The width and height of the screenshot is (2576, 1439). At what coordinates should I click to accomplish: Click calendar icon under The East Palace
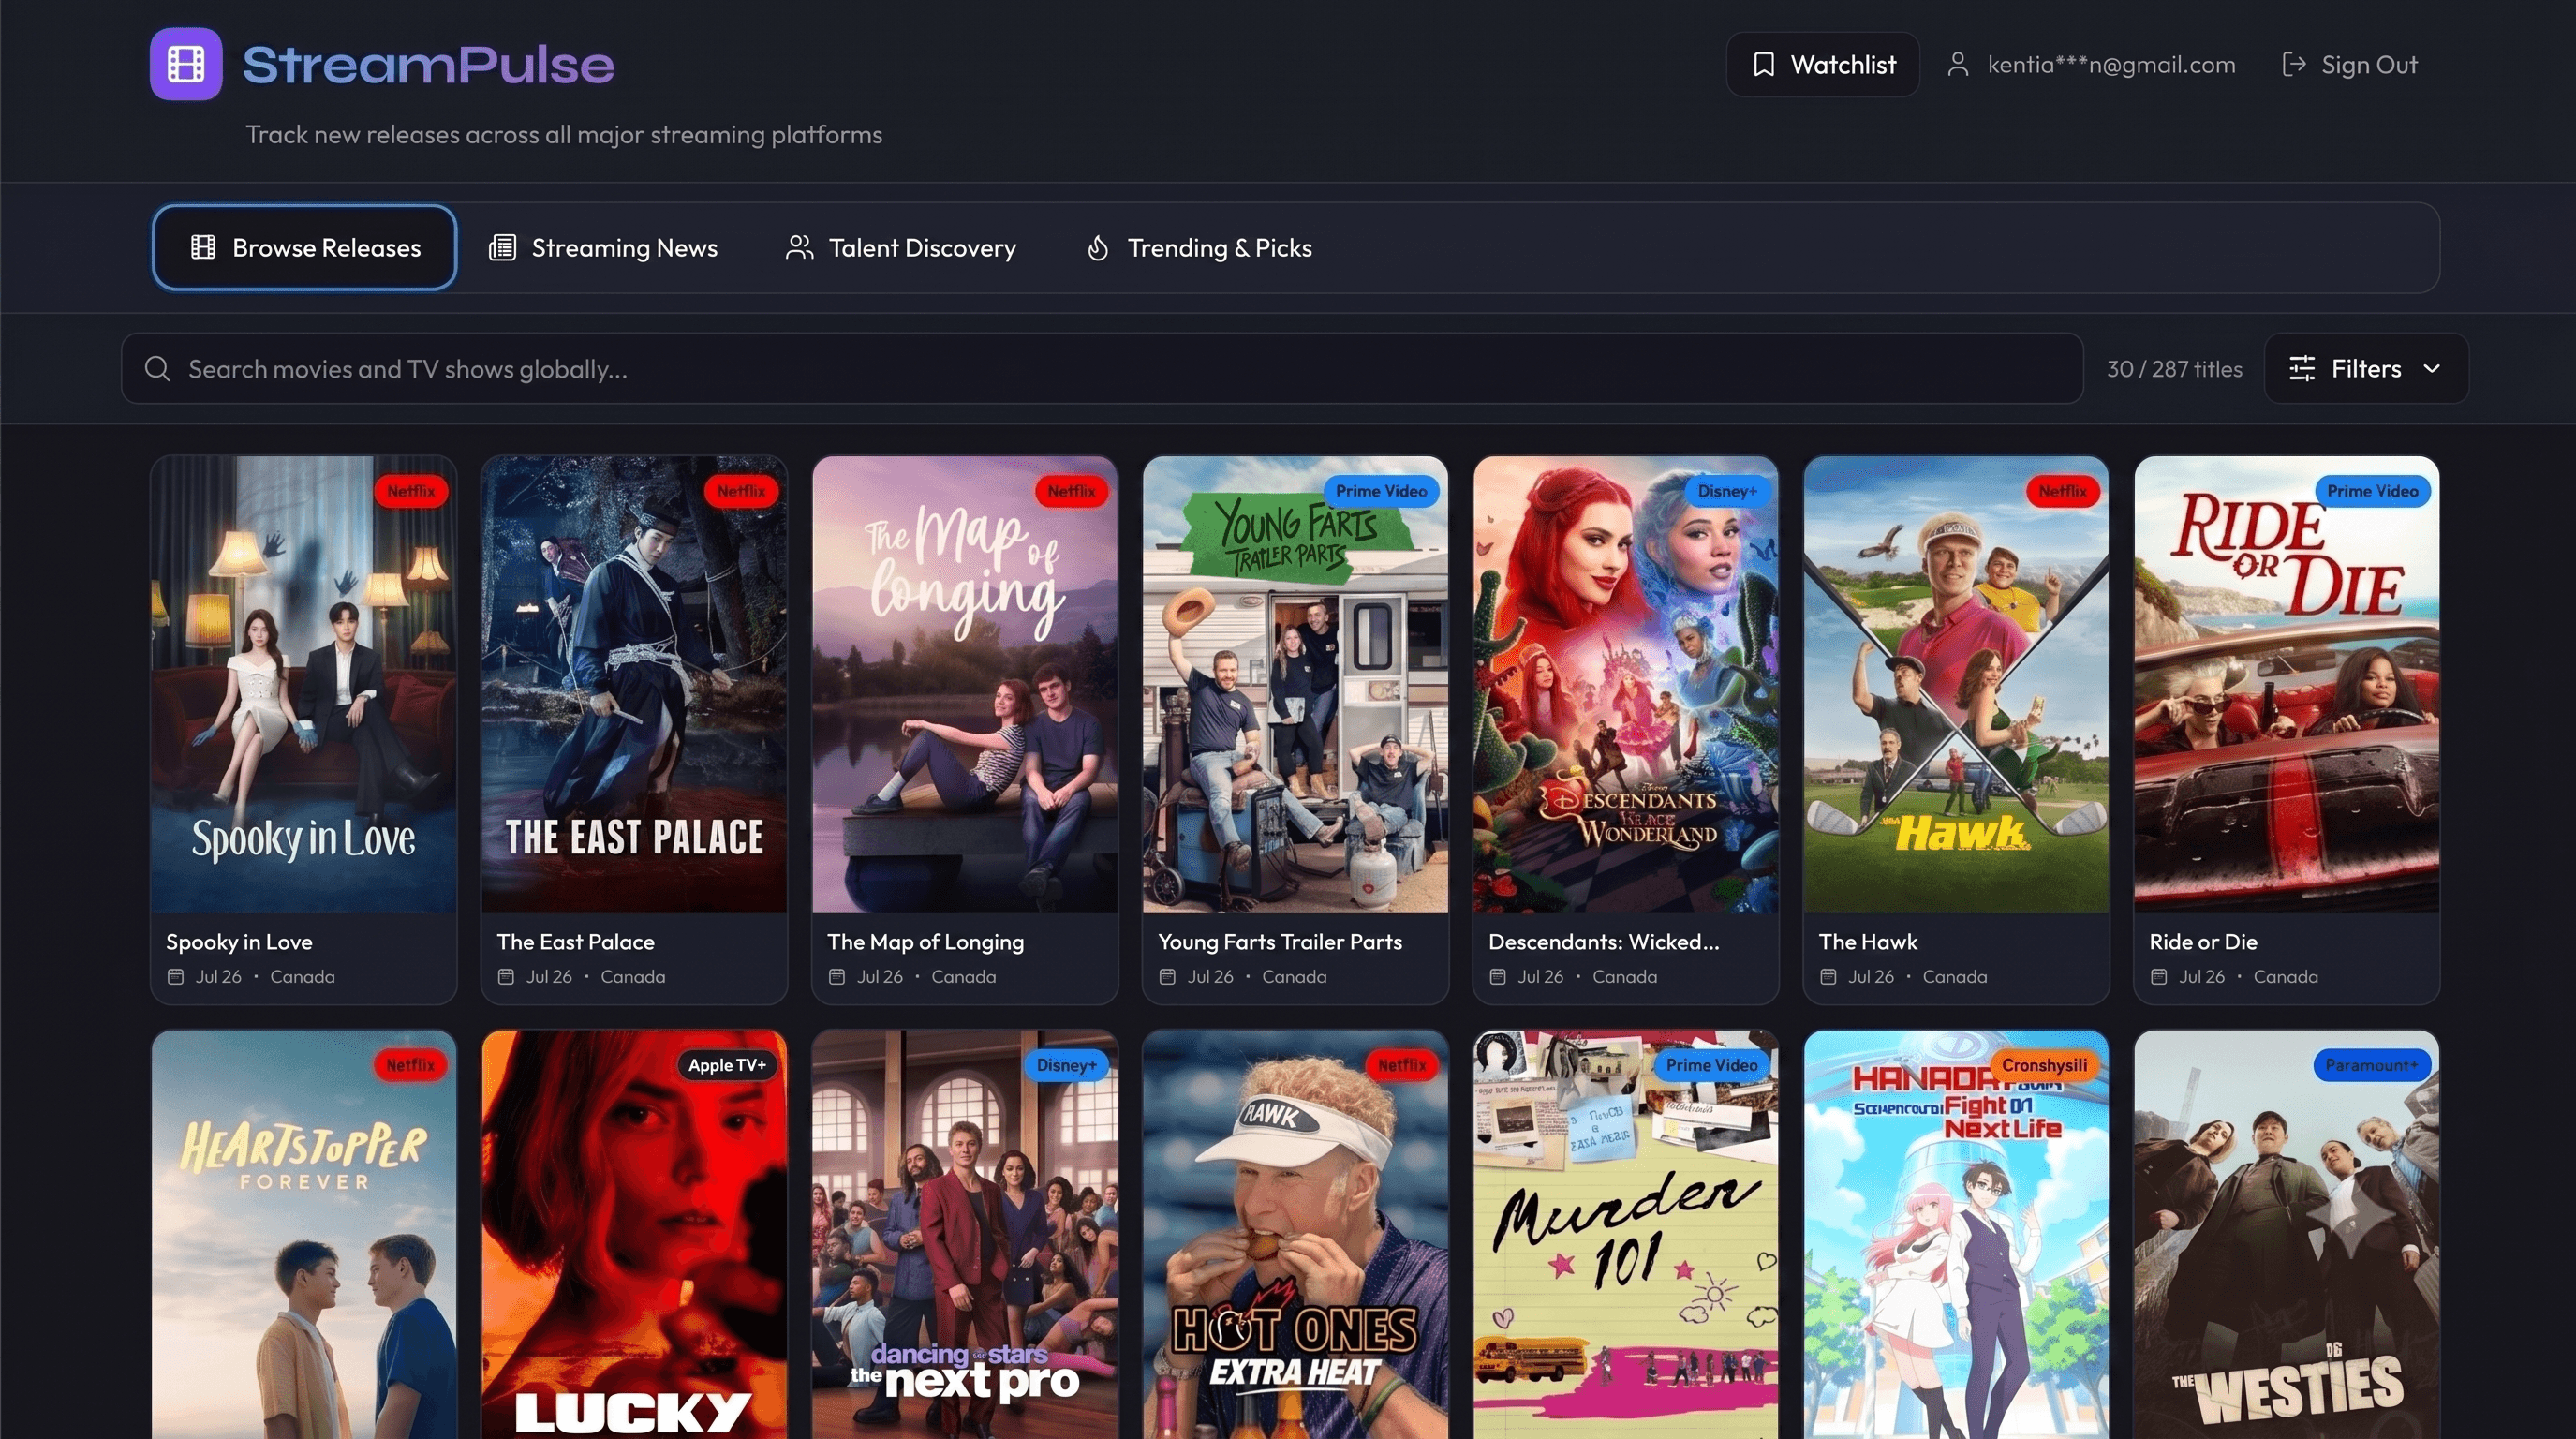point(506,977)
